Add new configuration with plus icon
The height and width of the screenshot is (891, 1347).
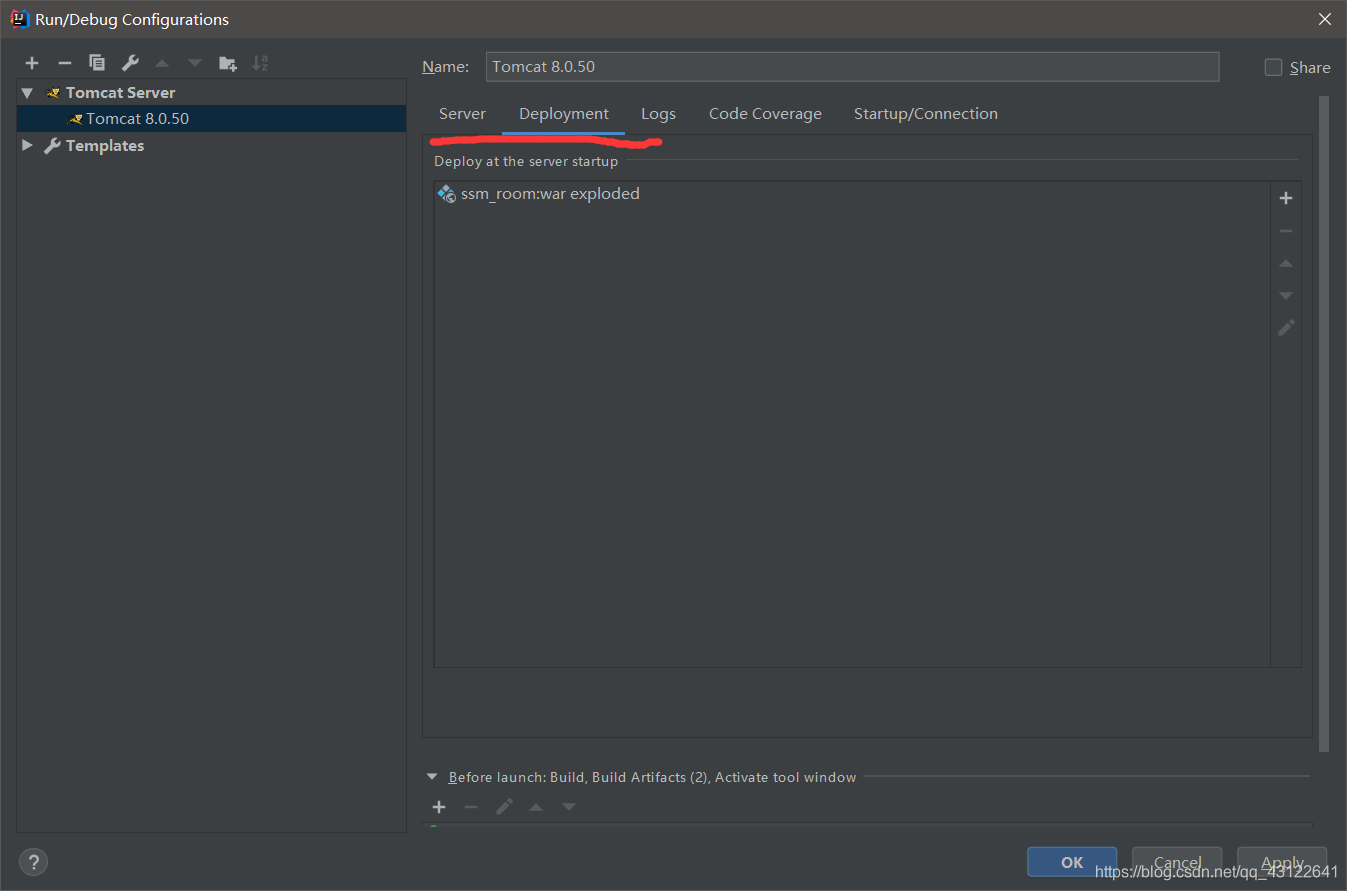click(x=32, y=63)
